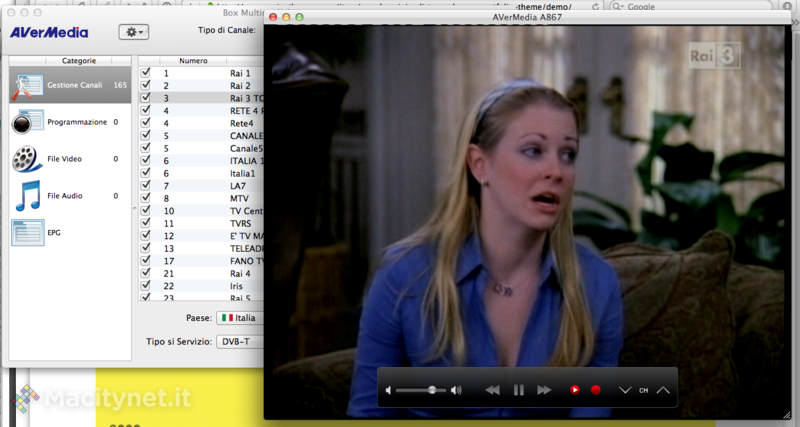Uncheck the TVRS channel checkbox

point(145,222)
